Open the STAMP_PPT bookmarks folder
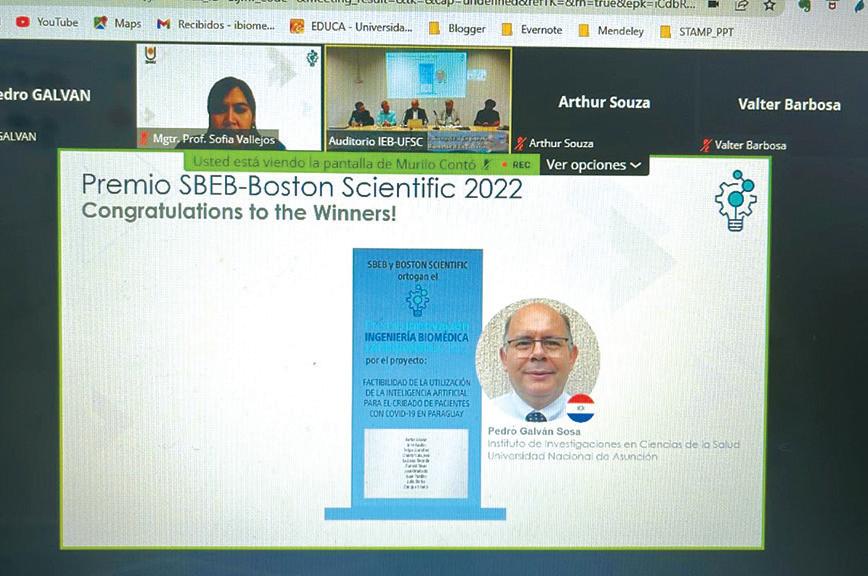Image resolution: width=868 pixels, height=576 pixels. [697, 32]
